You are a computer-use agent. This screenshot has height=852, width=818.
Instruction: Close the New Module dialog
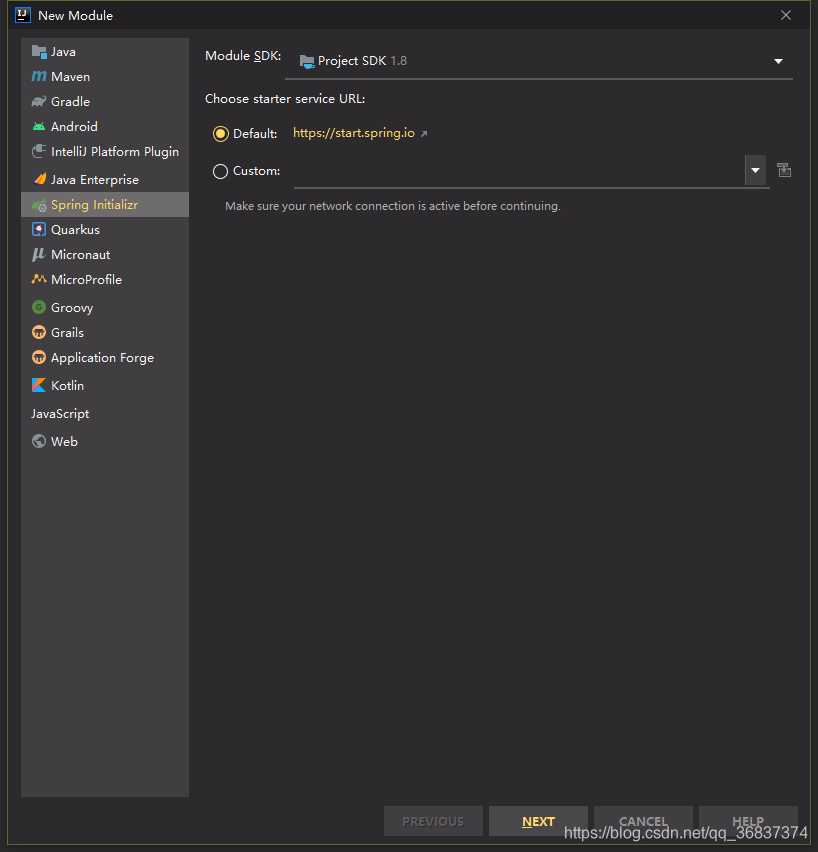tap(786, 15)
